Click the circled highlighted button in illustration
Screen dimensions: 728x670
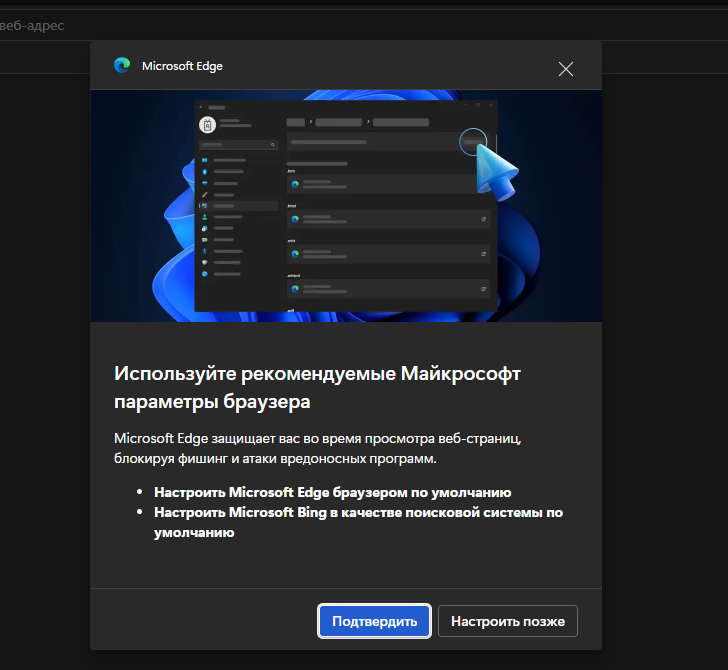pos(472,142)
